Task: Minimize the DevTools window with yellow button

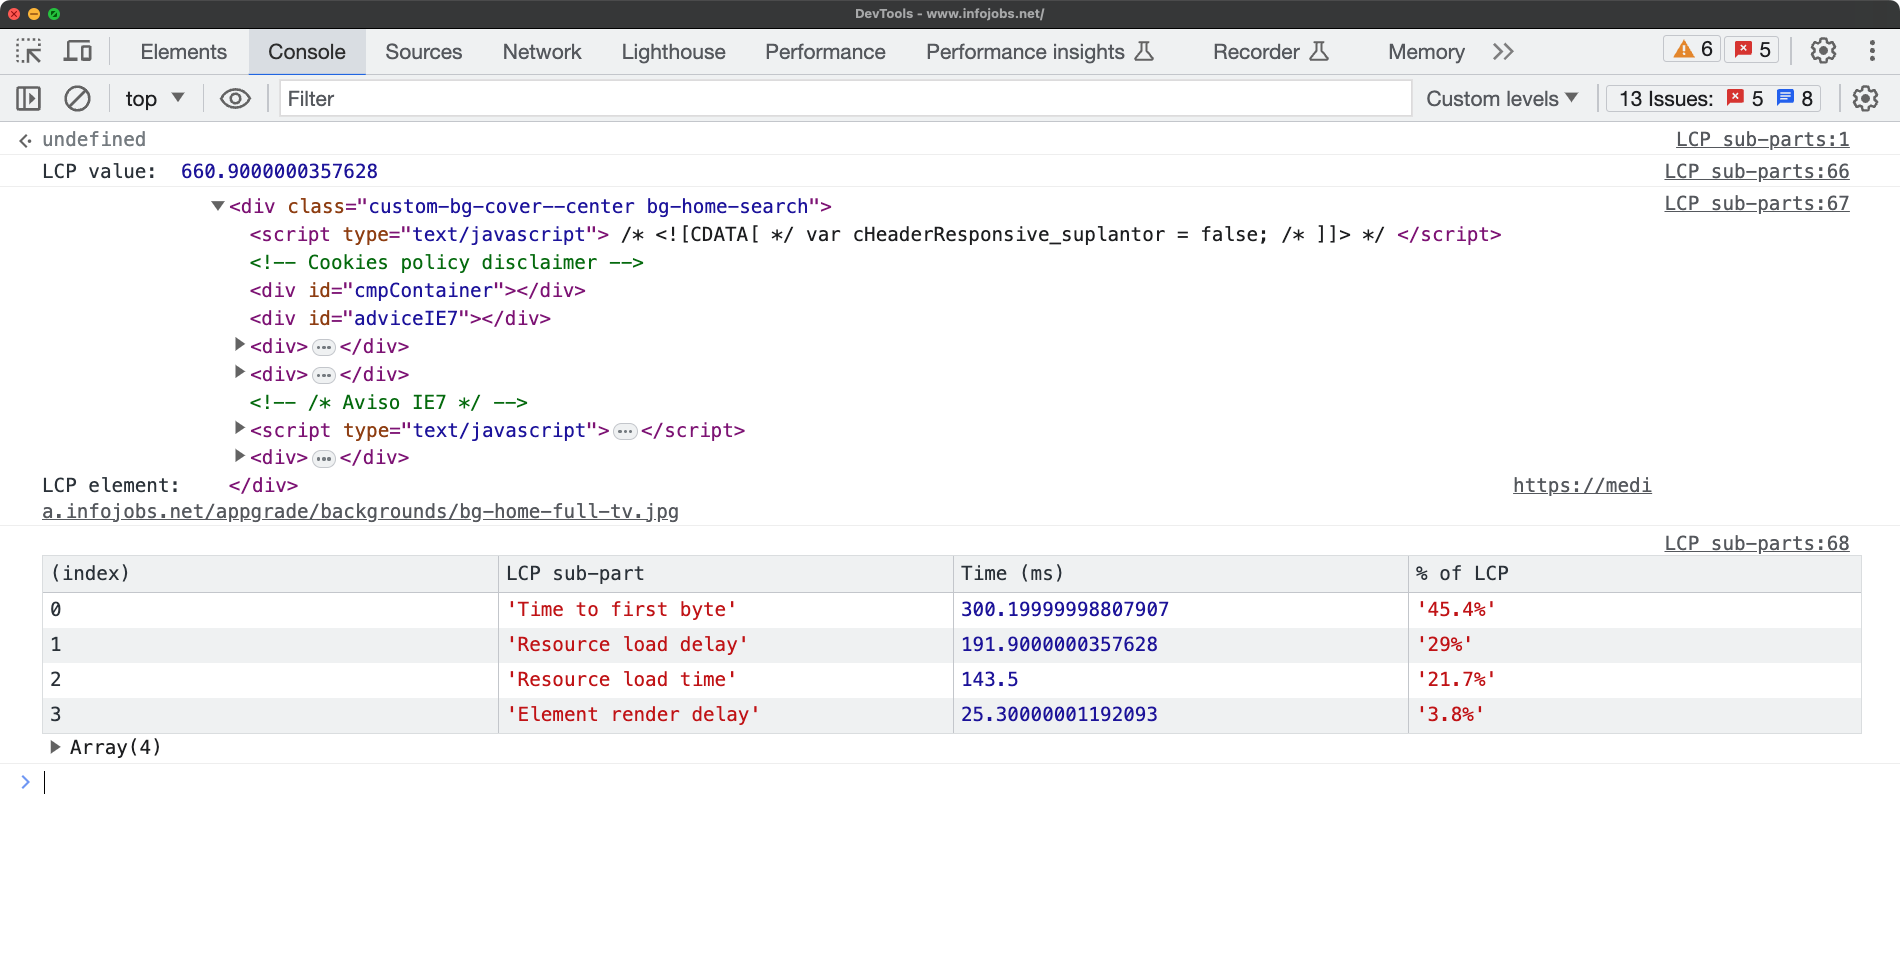Action: coord(34,13)
